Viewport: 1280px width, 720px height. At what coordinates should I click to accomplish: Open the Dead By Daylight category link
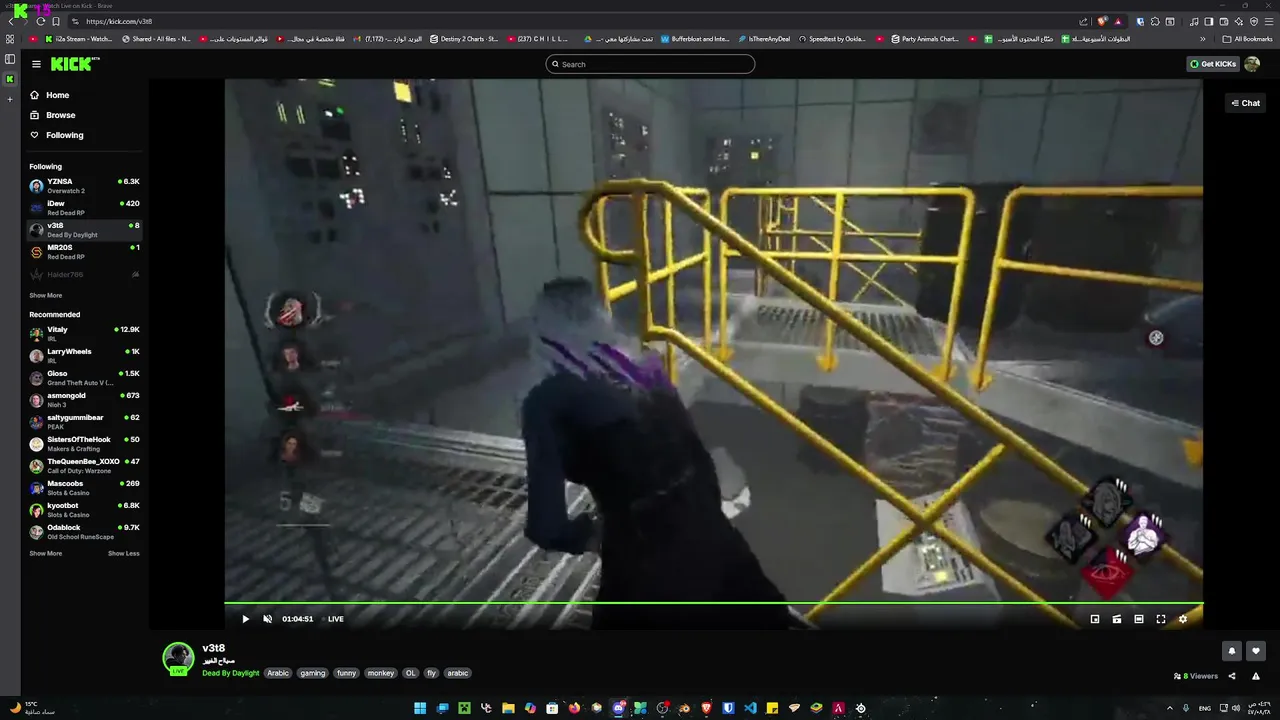[231, 673]
